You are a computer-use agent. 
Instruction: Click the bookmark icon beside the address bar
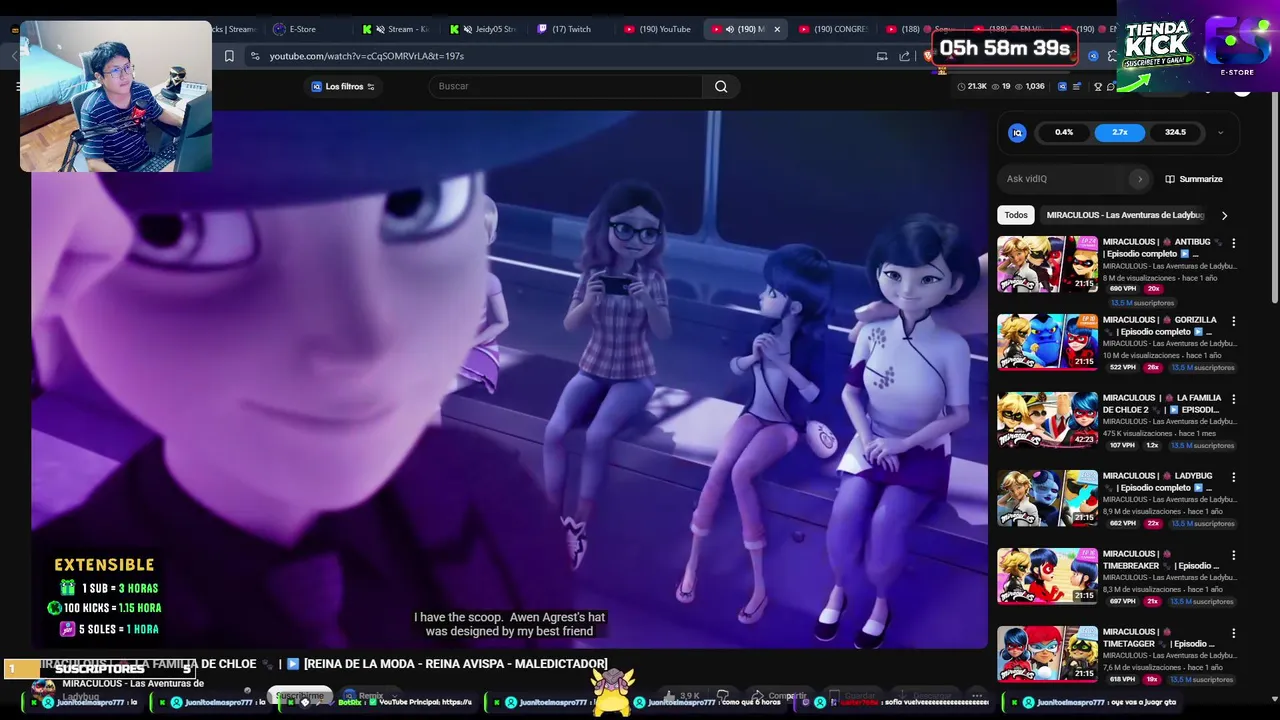(229, 56)
